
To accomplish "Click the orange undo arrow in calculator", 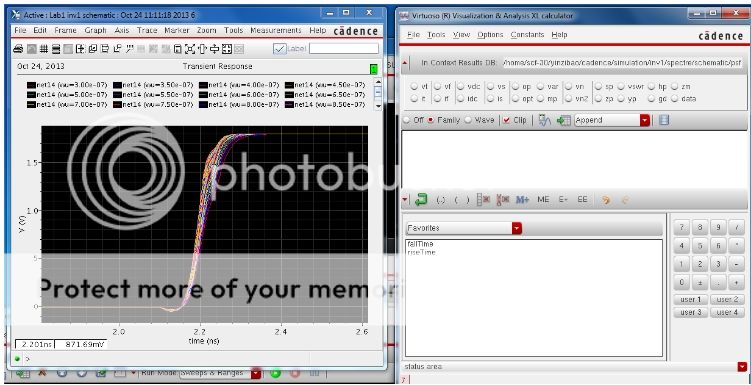I will click(605, 200).
